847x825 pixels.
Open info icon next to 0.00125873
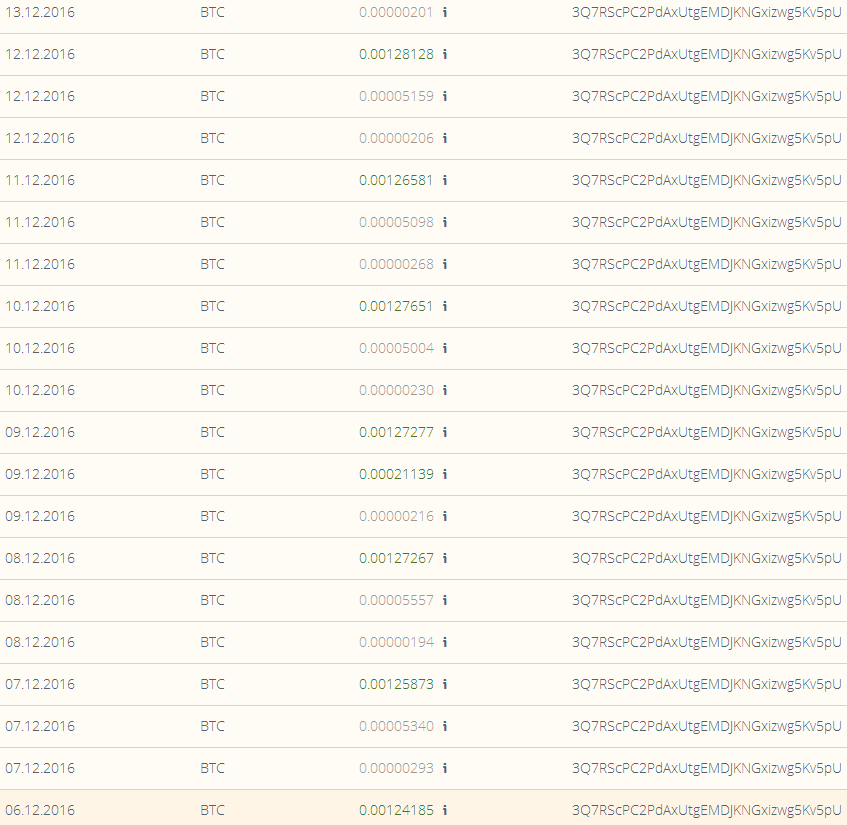(445, 684)
